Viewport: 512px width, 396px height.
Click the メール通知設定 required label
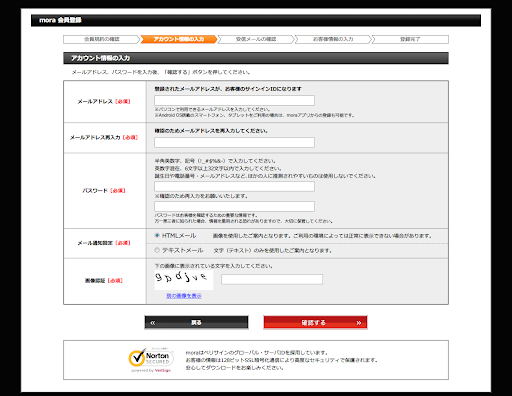(x=104, y=243)
